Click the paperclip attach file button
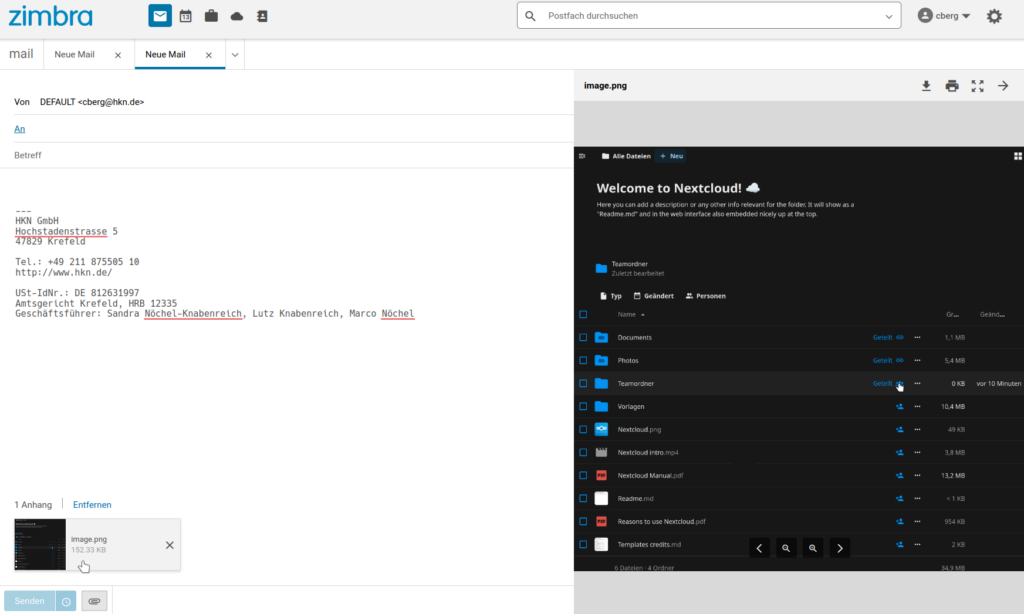The image size is (1024, 614). 94,601
